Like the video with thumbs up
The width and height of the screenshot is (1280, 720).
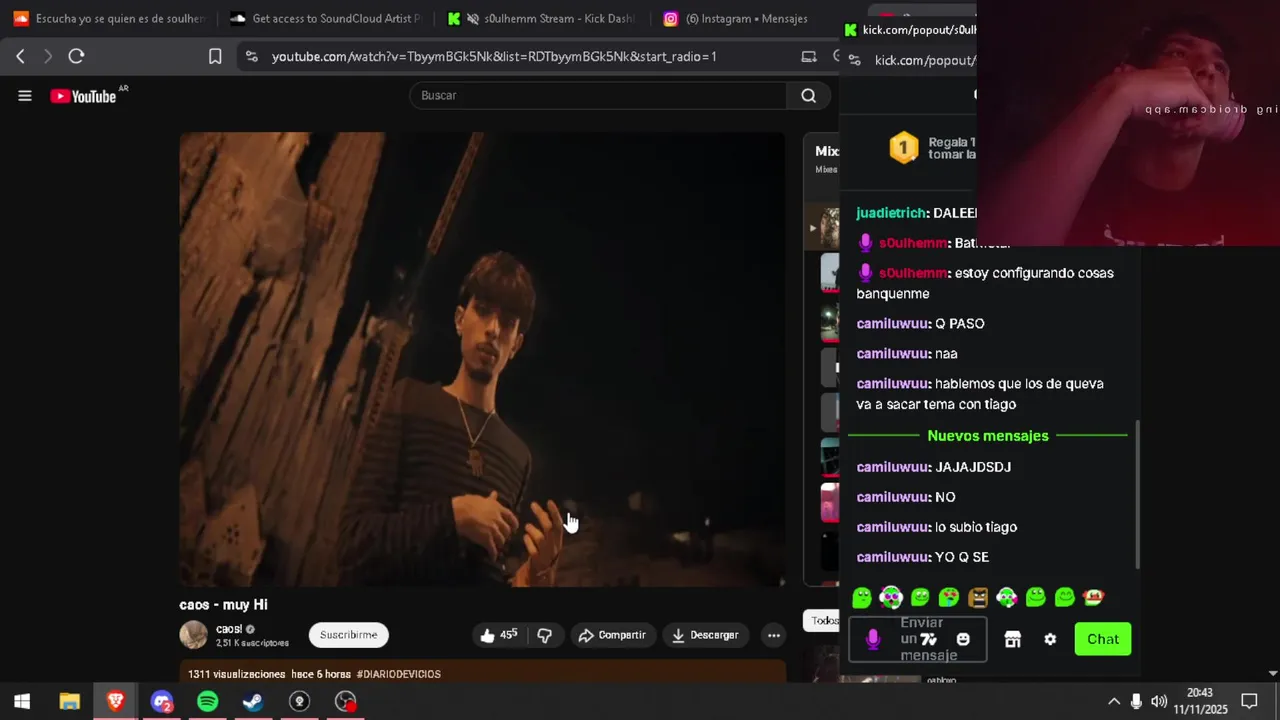coord(499,635)
